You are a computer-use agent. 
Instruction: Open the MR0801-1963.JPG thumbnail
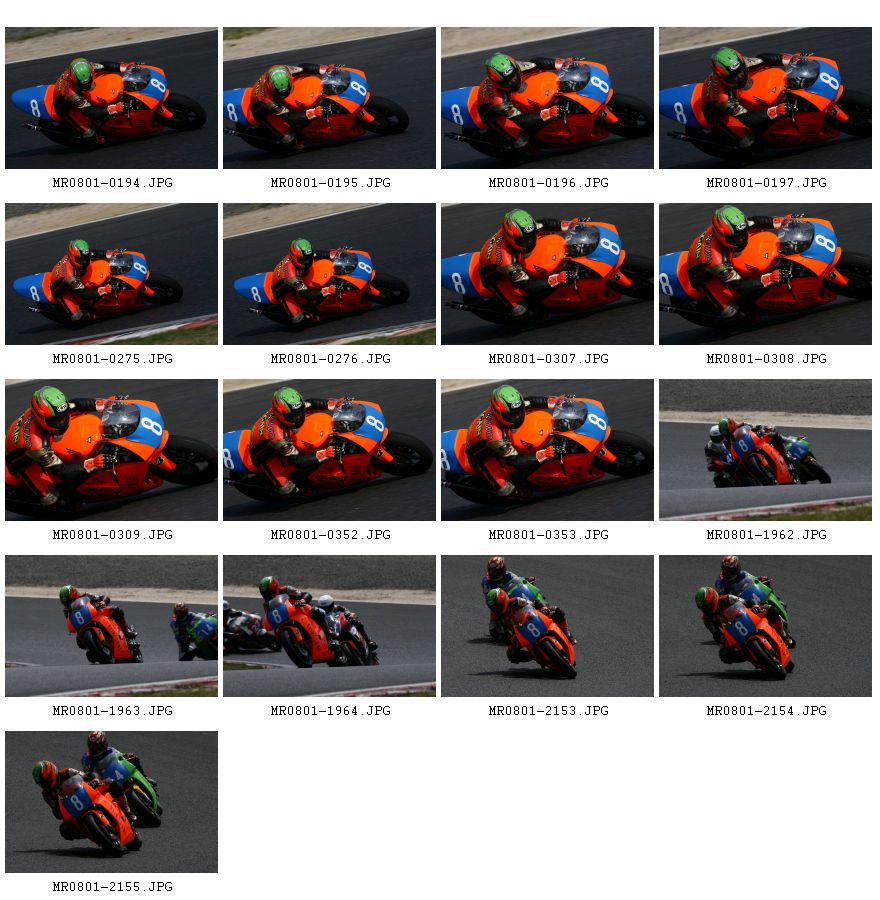pyautogui.click(x=111, y=626)
